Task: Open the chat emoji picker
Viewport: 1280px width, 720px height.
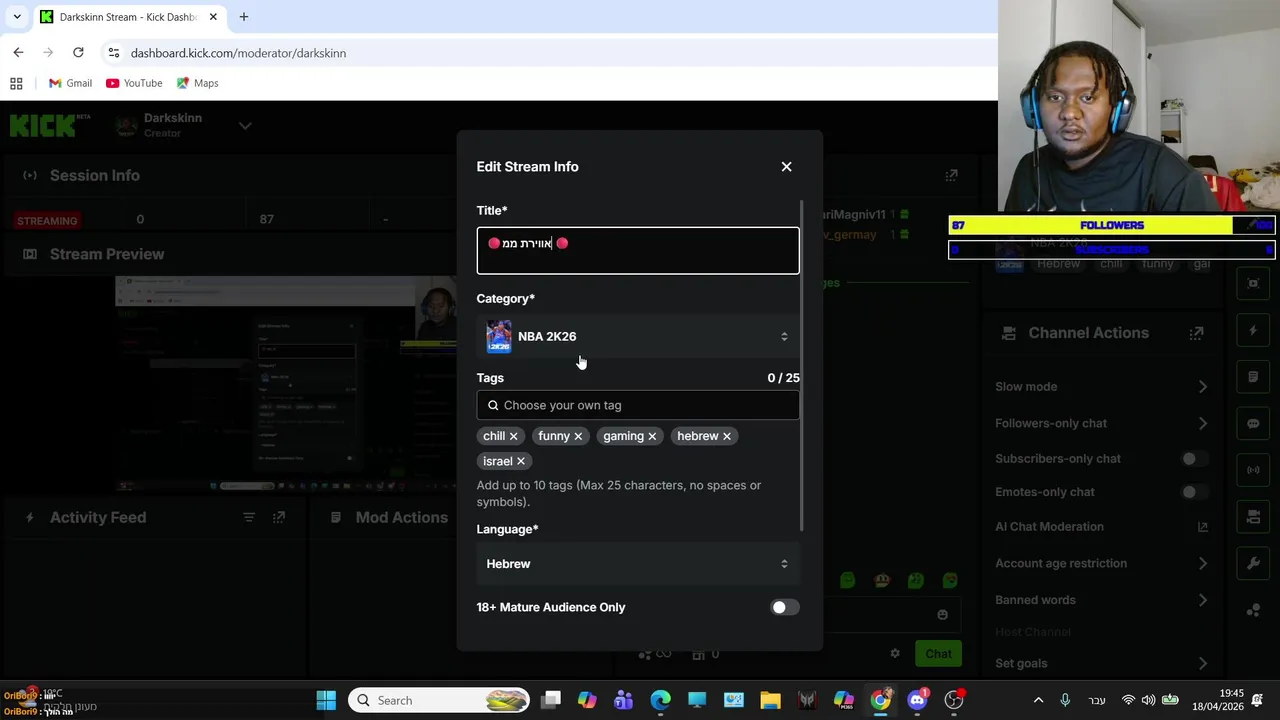Action: (942, 615)
